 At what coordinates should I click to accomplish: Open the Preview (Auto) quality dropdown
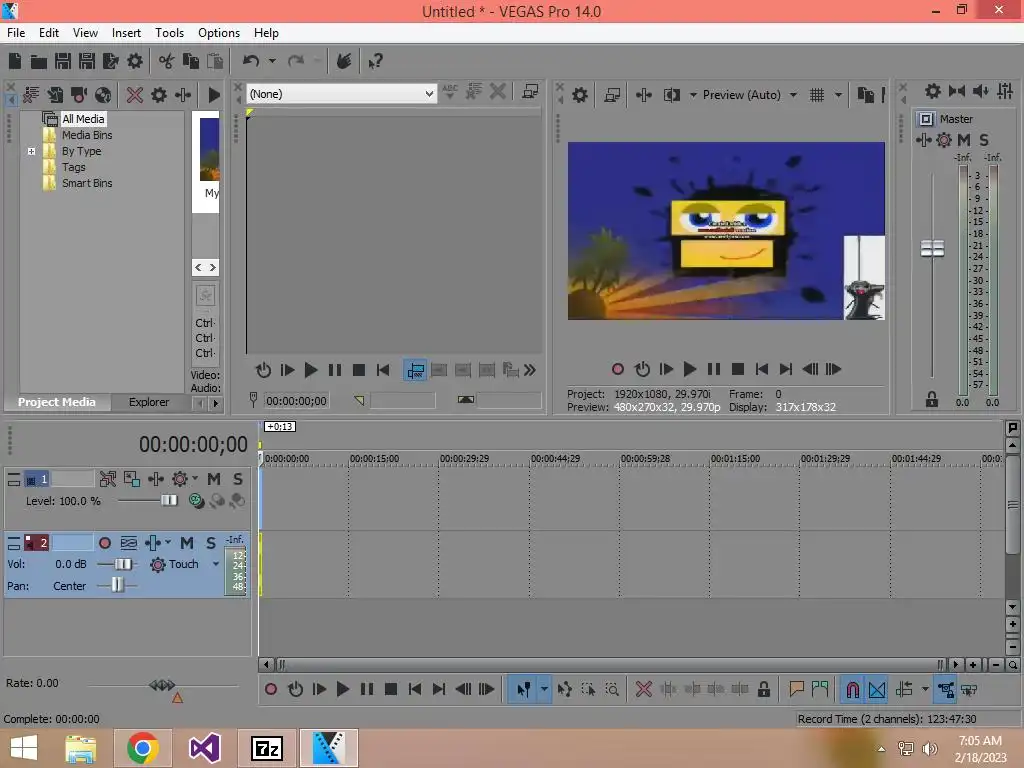(x=793, y=95)
